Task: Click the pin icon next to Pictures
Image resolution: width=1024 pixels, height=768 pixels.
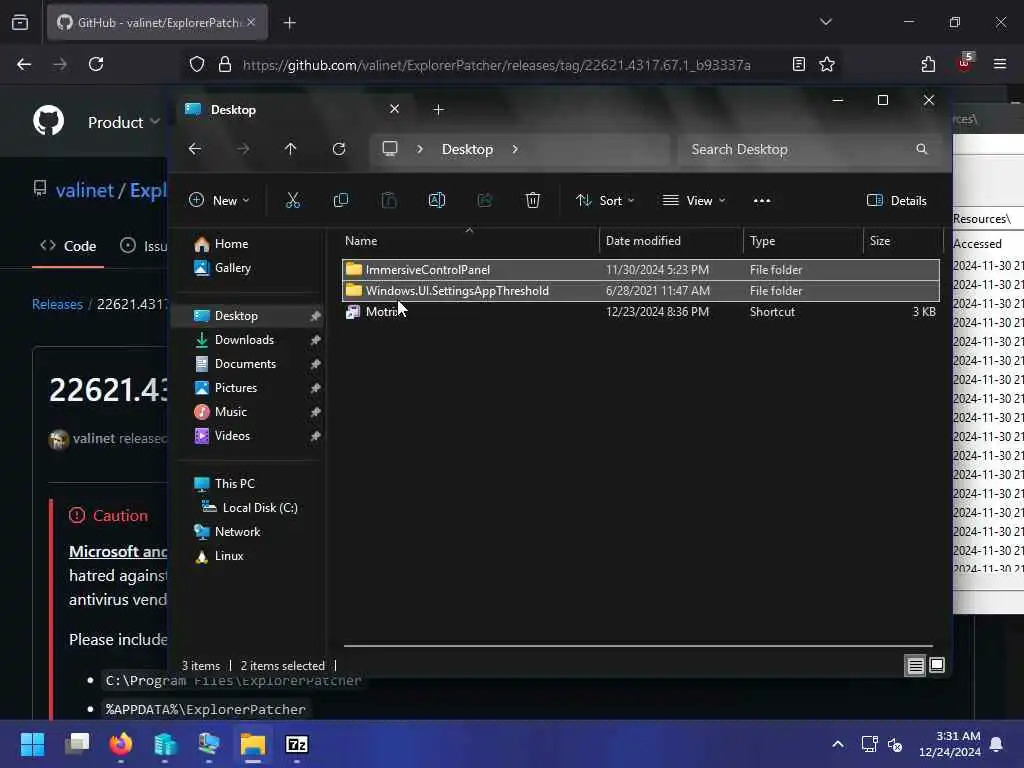Action: [315, 389]
